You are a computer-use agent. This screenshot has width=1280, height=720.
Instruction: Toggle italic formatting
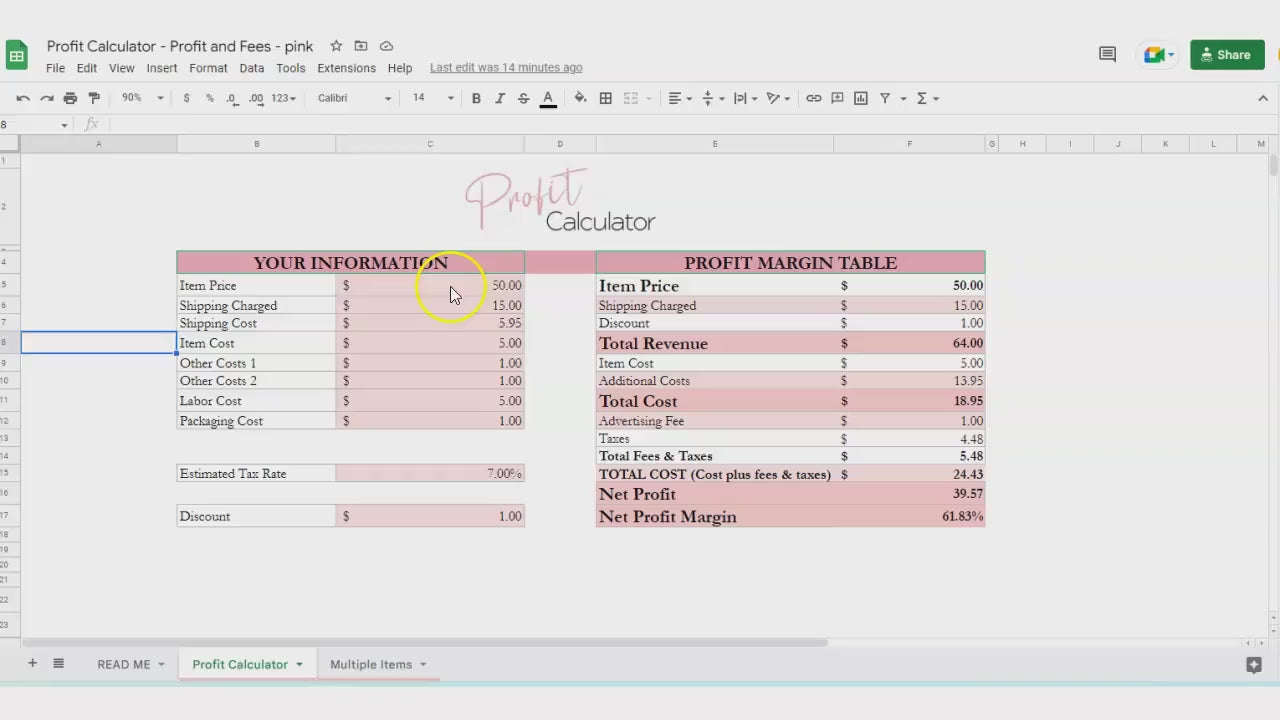(x=499, y=98)
